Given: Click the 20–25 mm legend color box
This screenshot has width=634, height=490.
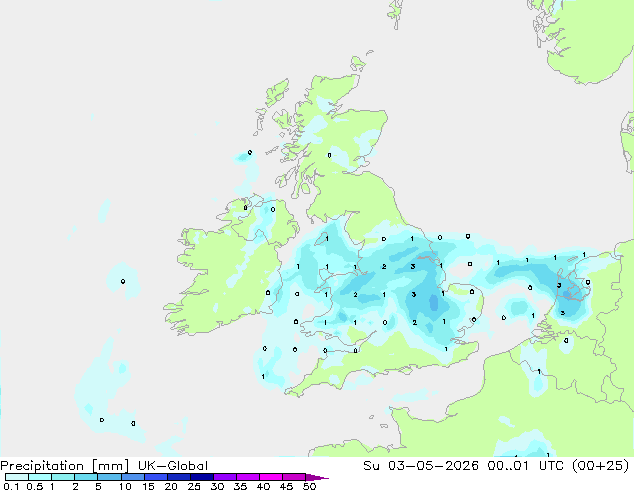Looking at the screenshot, I should [x=178, y=477].
